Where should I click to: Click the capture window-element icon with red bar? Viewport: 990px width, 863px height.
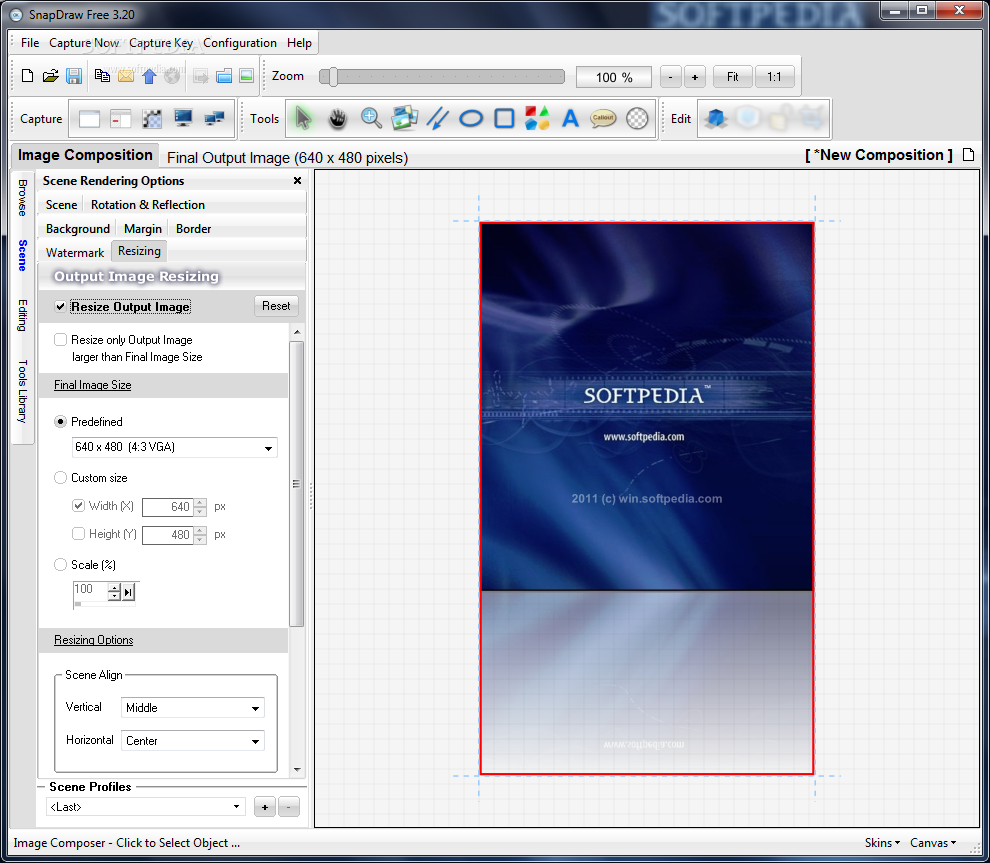(120, 119)
